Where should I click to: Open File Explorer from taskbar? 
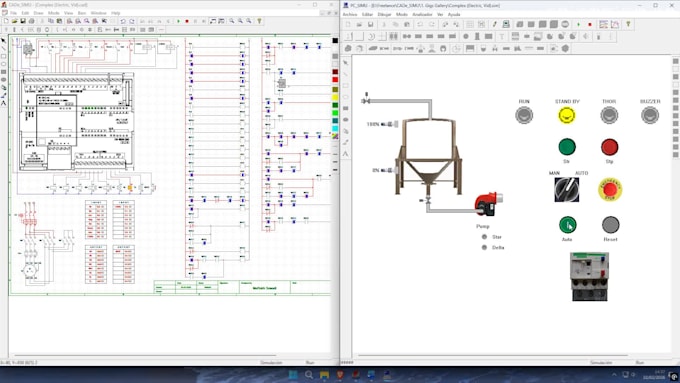[x=324, y=374]
